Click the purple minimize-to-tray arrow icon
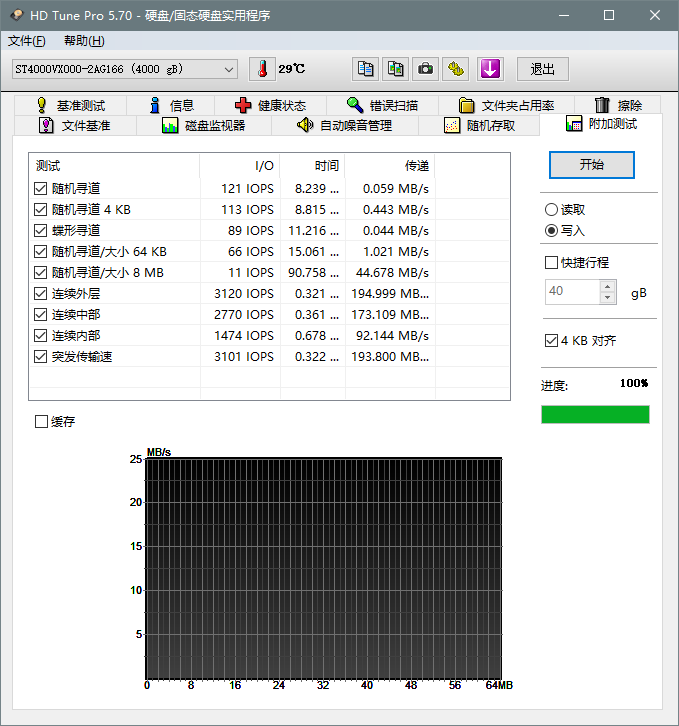679x726 pixels. (x=490, y=69)
